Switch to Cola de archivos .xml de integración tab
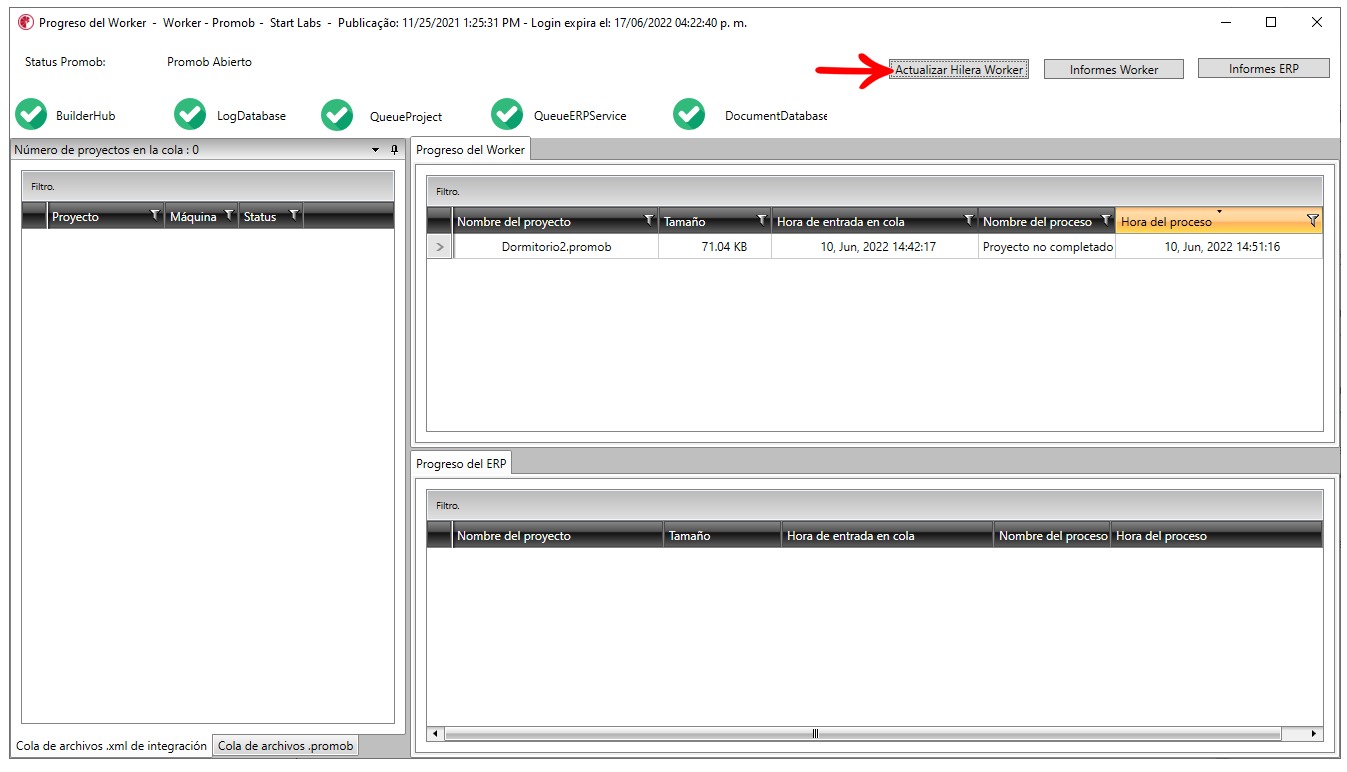 click(x=111, y=746)
